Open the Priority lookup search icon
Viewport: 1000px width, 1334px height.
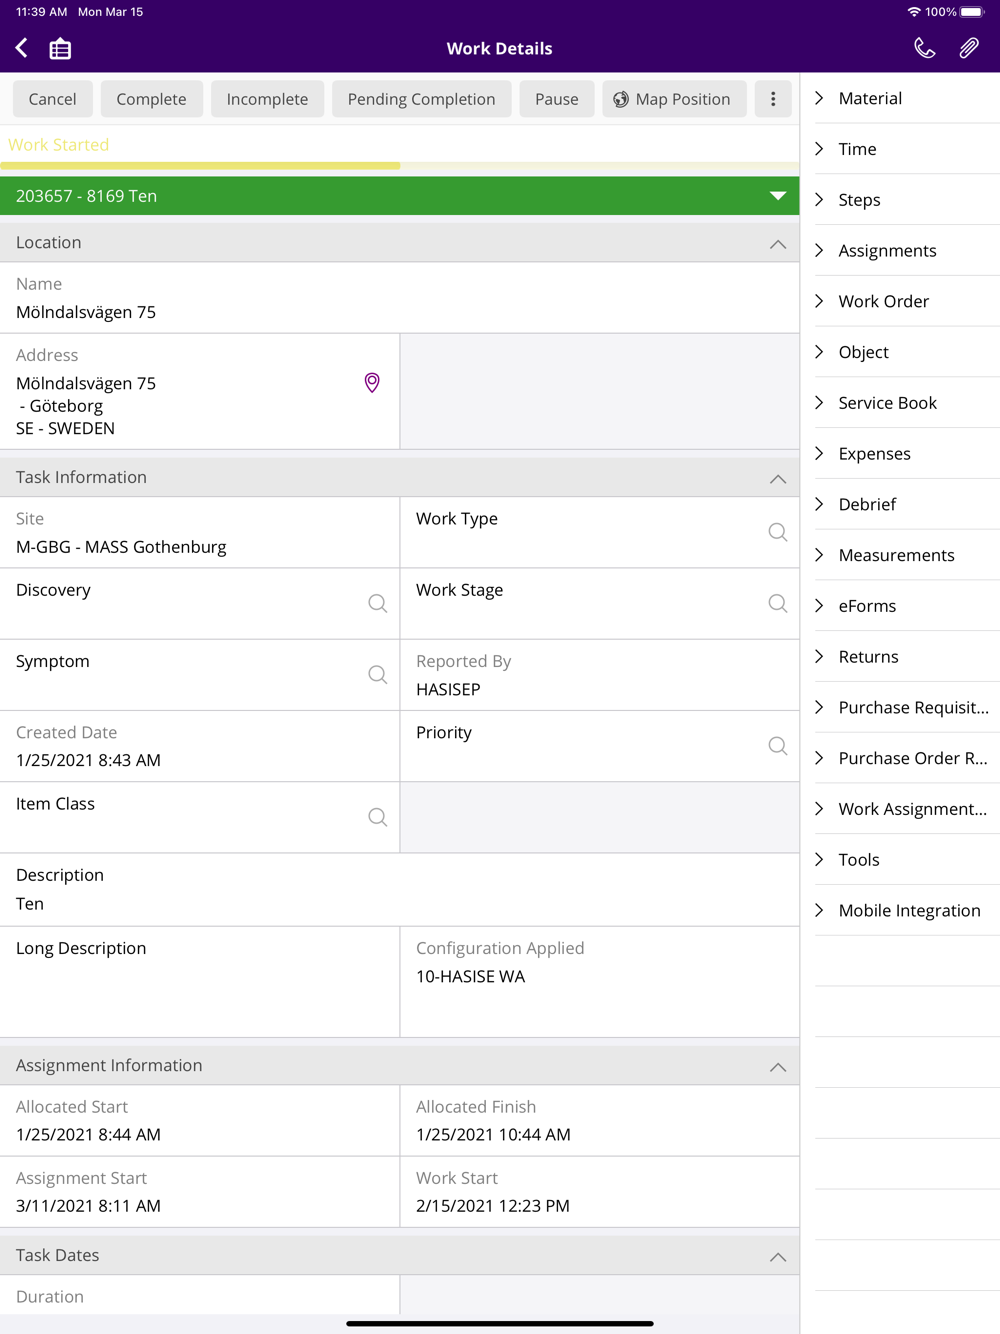[777, 746]
